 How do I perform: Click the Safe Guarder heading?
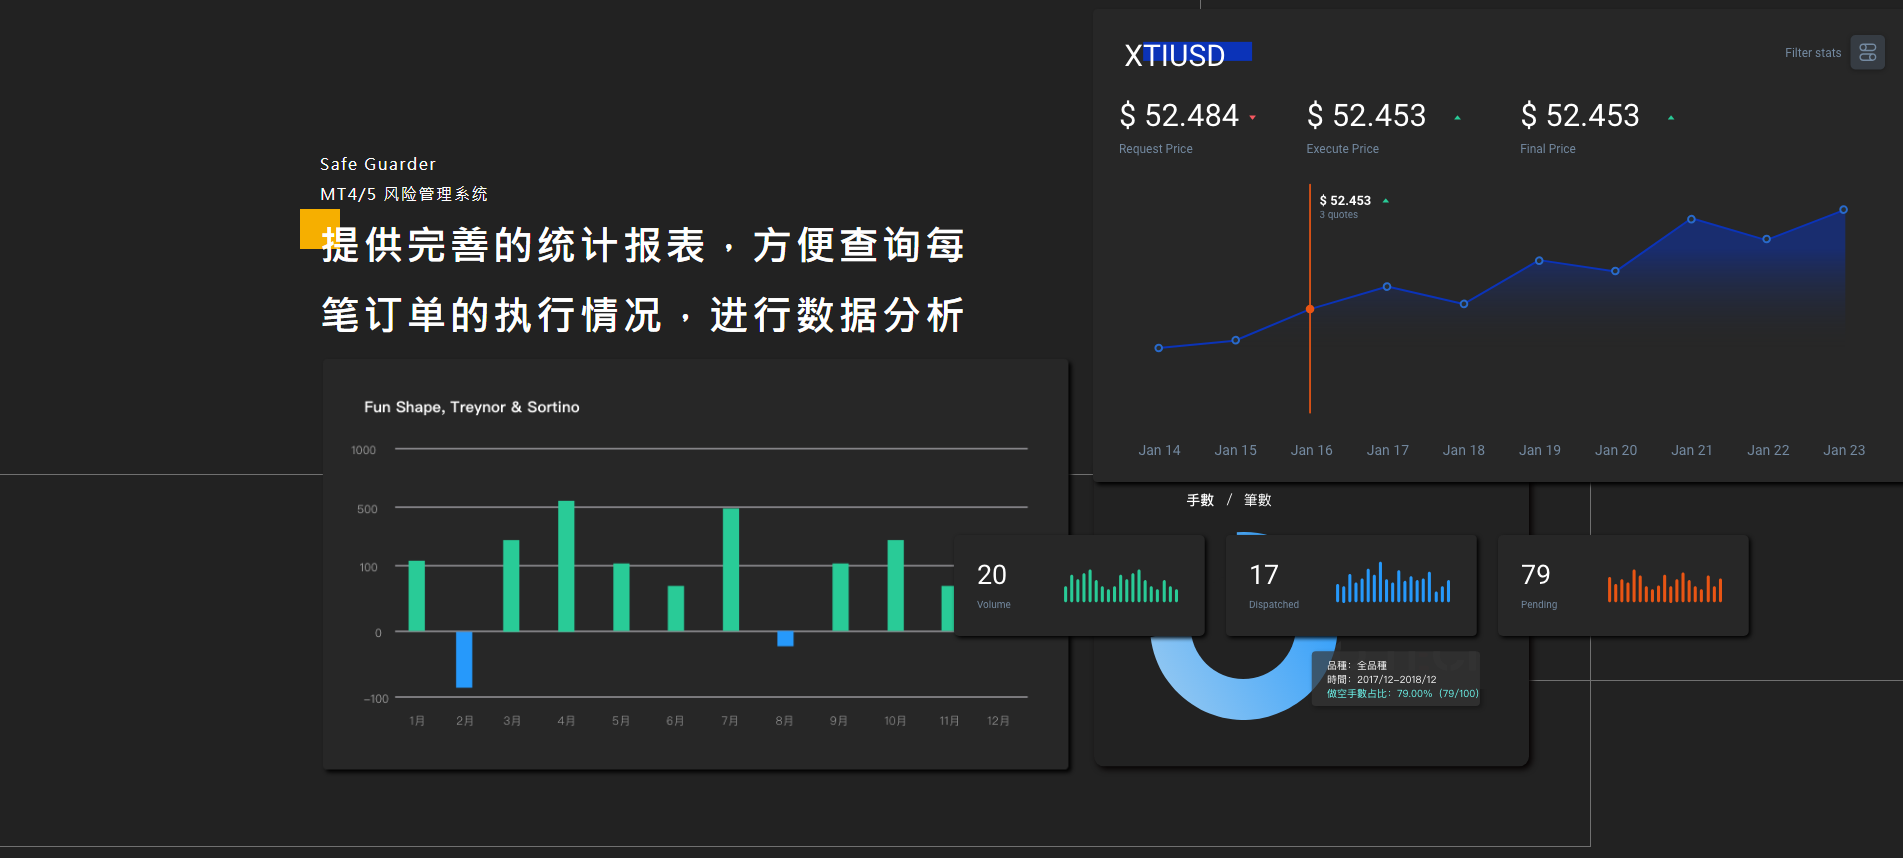[378, 164]
